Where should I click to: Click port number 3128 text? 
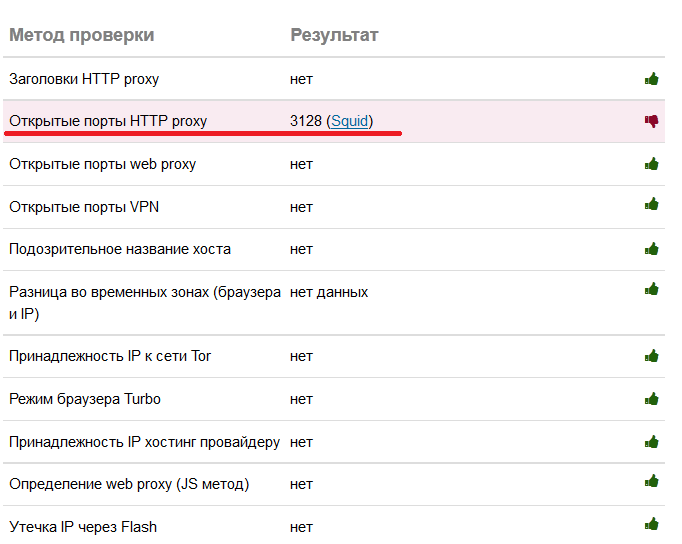pyautogui.click(x=306, y=121)
